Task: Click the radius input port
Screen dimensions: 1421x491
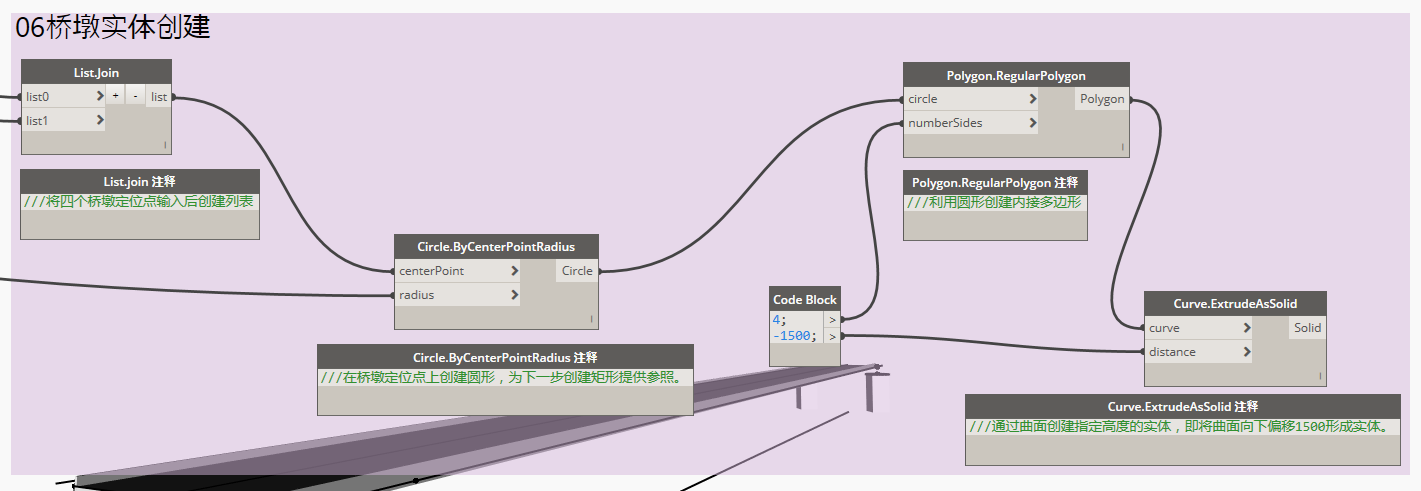Action: (x=458, y=294)
